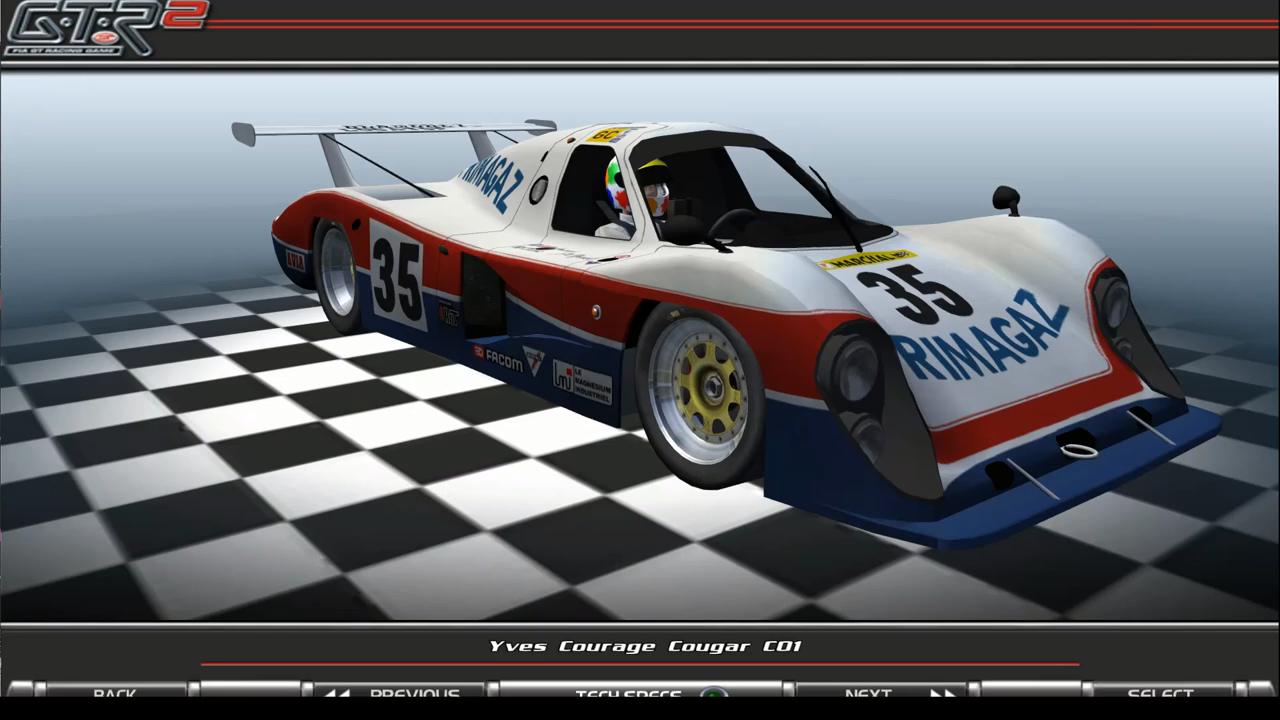Image resolution: width=1280 pixels, height=720 pixels.
Task: Click the number 35 door panel
Action: tap(397, 274)
